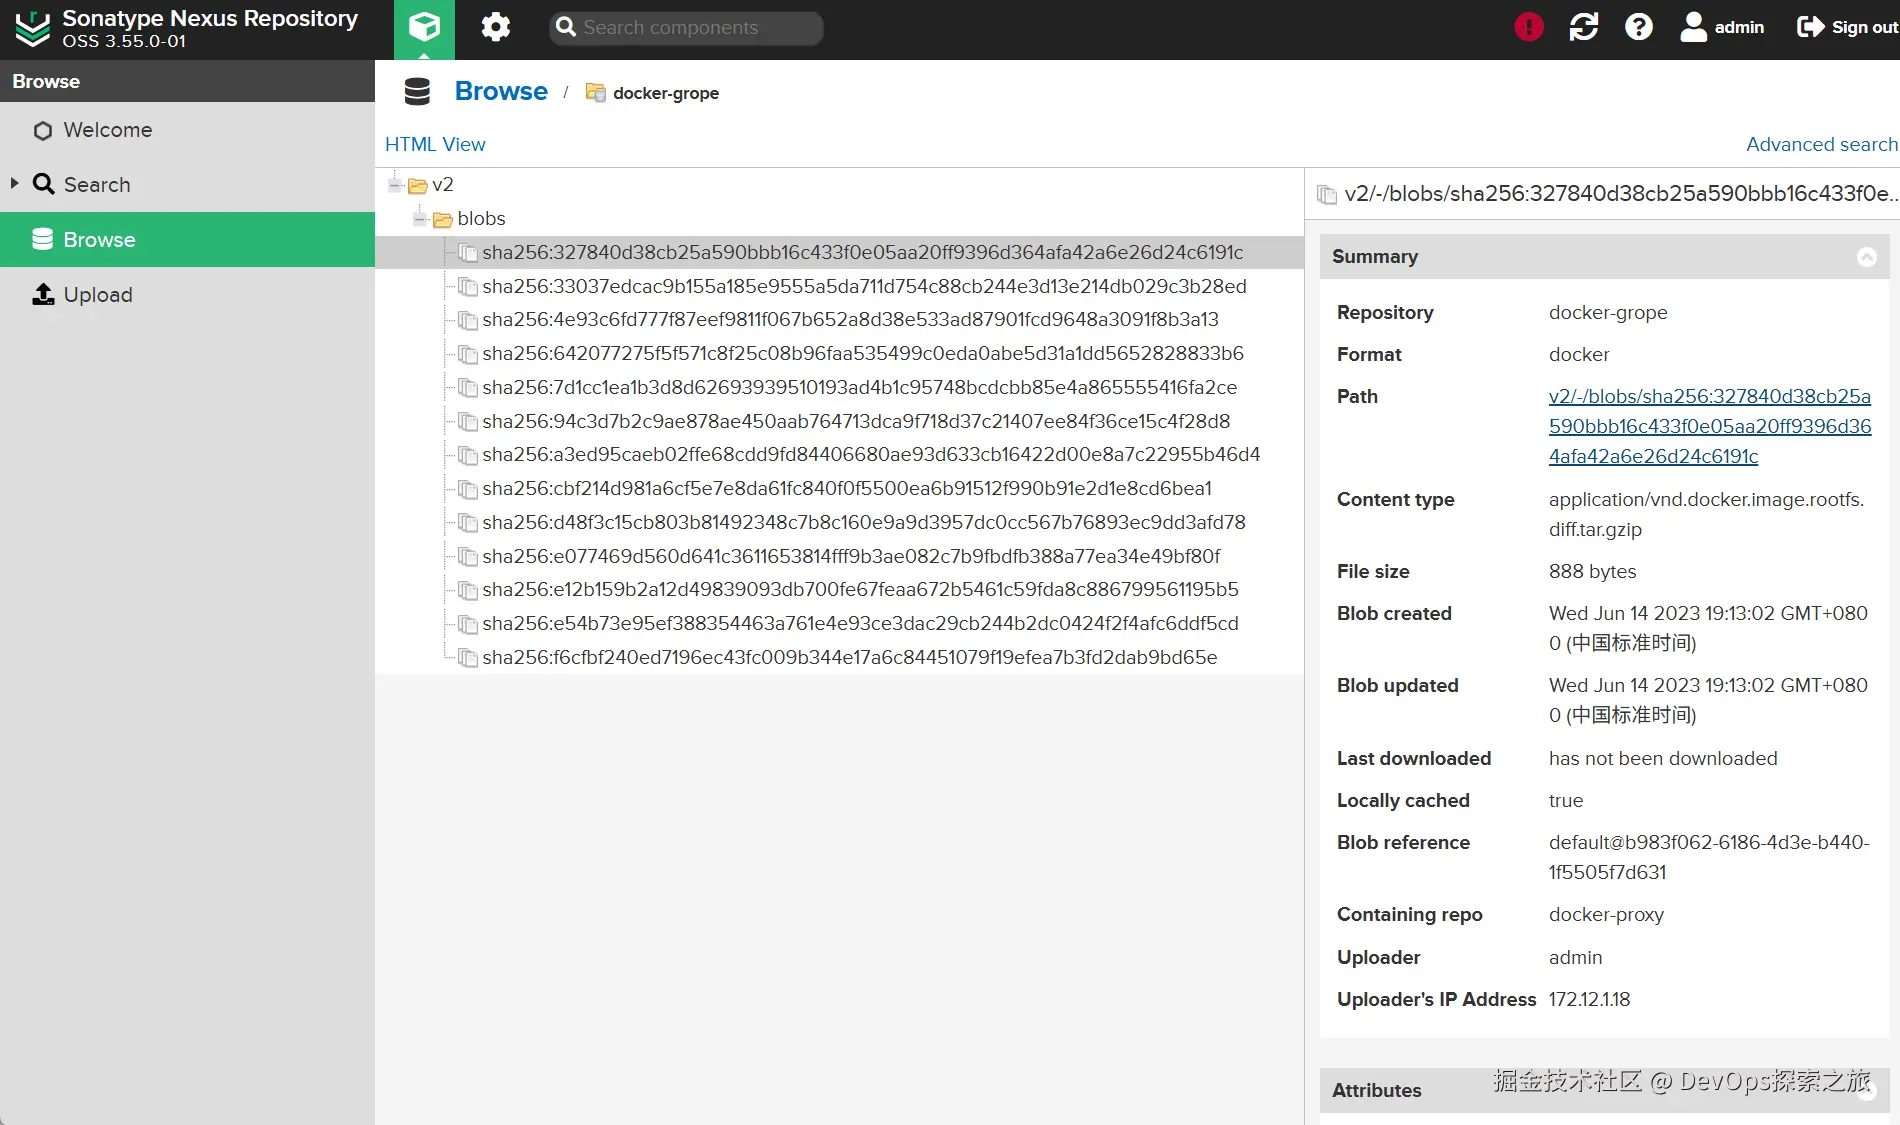Collapse the Summary panel section
Image resolution: width=1900 pixels, height=1125 pixels.
(x=1866, y=257)
